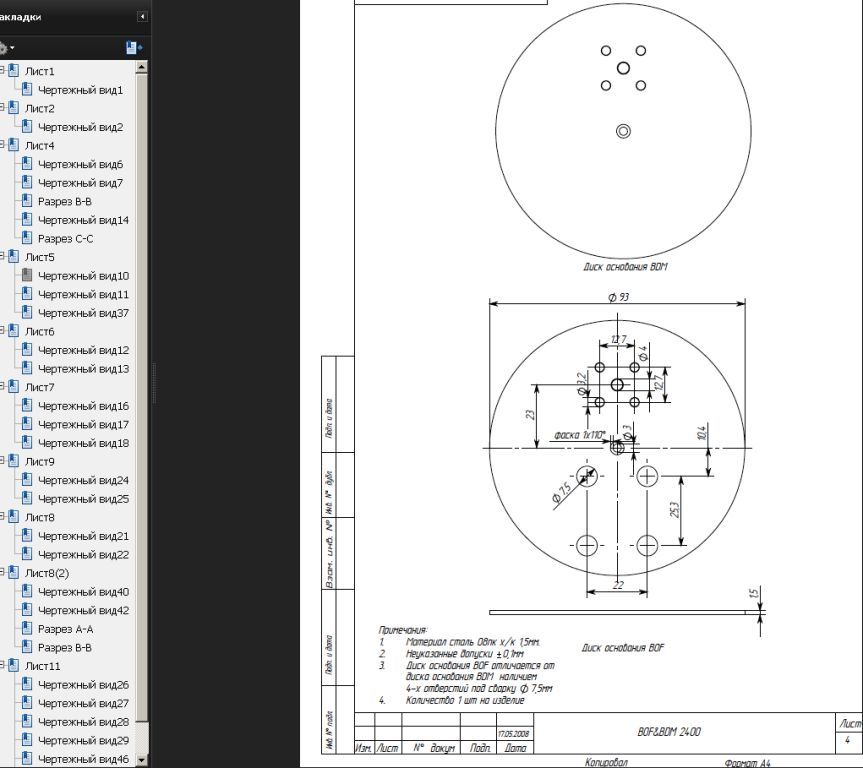Click the Лист4 bookmark icon
The image size is (863, 768).
pos(14,145)
